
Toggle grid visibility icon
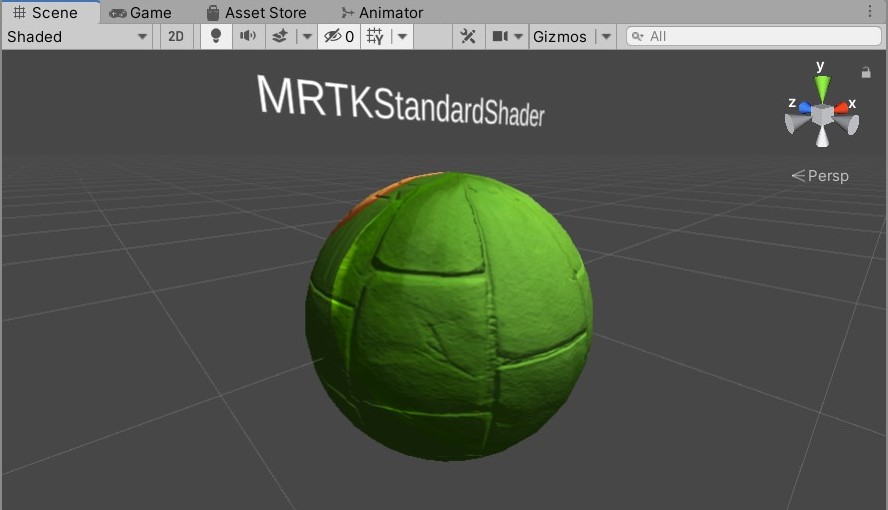(375, 37)
